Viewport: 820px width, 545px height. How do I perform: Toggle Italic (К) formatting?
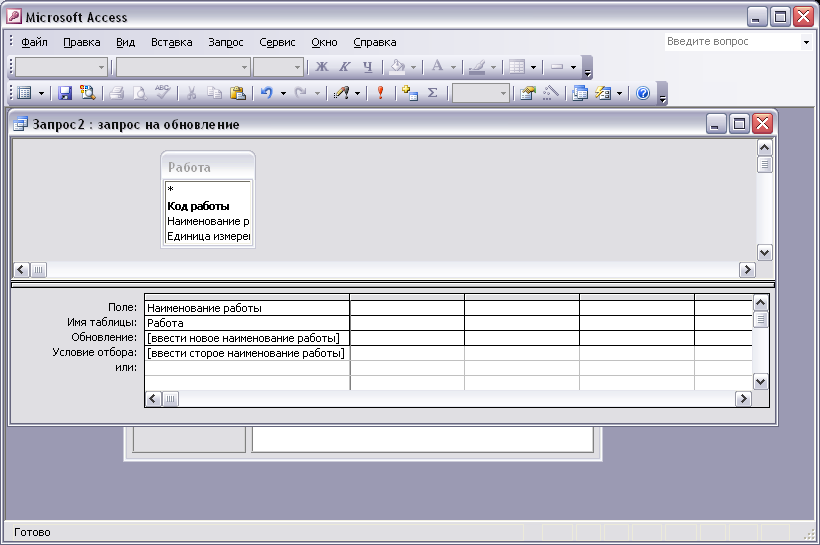pyautogui.click(x=345, y=67)
